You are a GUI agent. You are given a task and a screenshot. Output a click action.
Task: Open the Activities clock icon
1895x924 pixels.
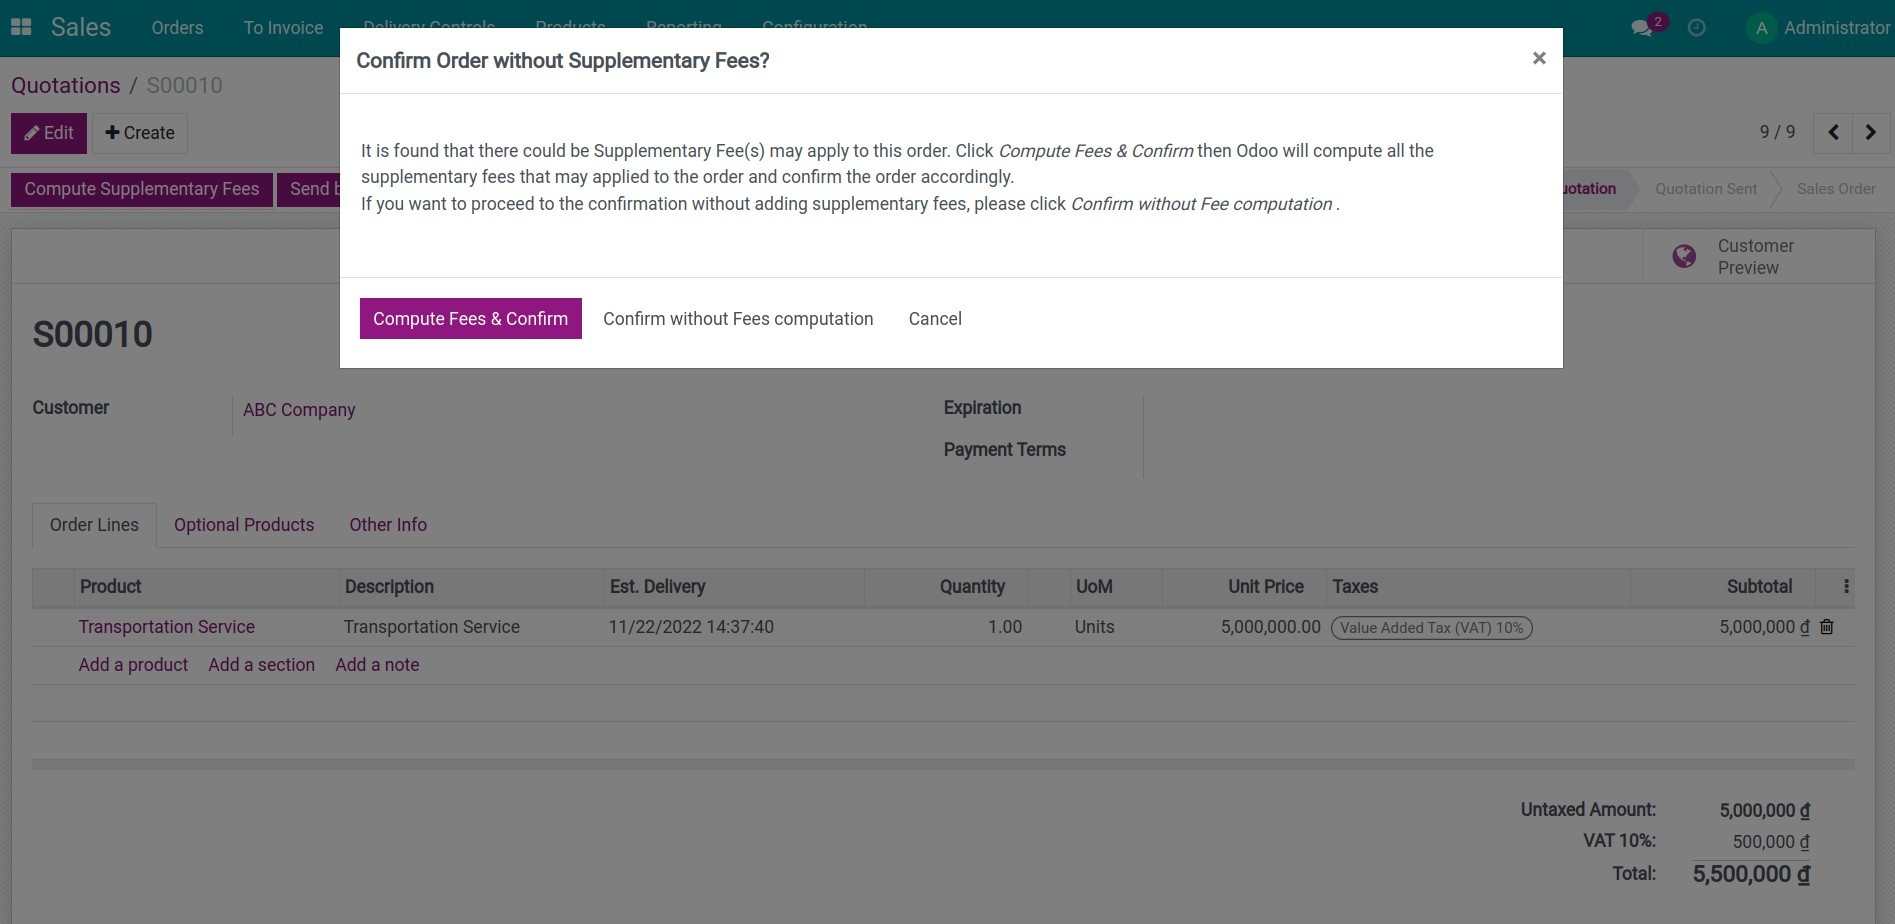coord(1697,27)
